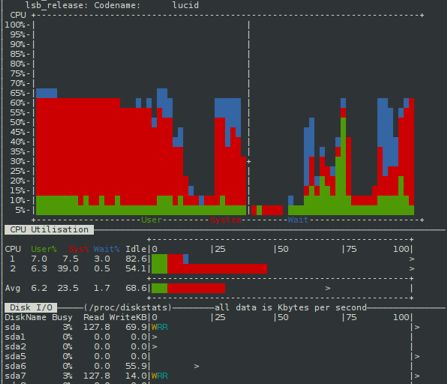Click the CPU 1 usage bar
447x384 pixels.
(x=170, y=259)
